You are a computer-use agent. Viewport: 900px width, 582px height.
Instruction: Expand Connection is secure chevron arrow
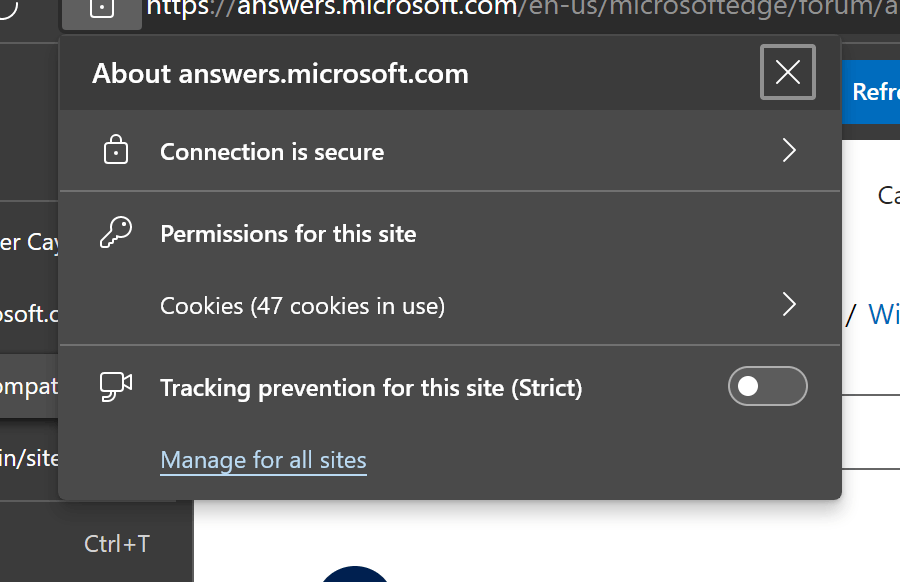tap(789, 151)
